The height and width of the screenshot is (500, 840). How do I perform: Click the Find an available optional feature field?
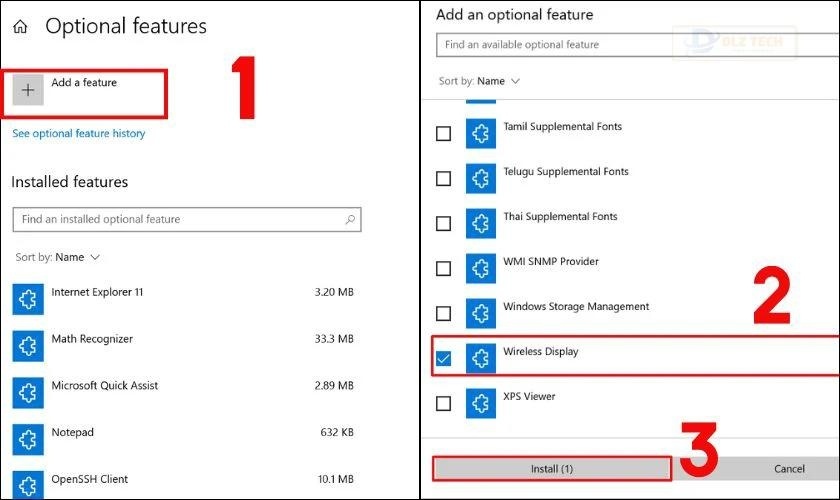tap(600, 45)
